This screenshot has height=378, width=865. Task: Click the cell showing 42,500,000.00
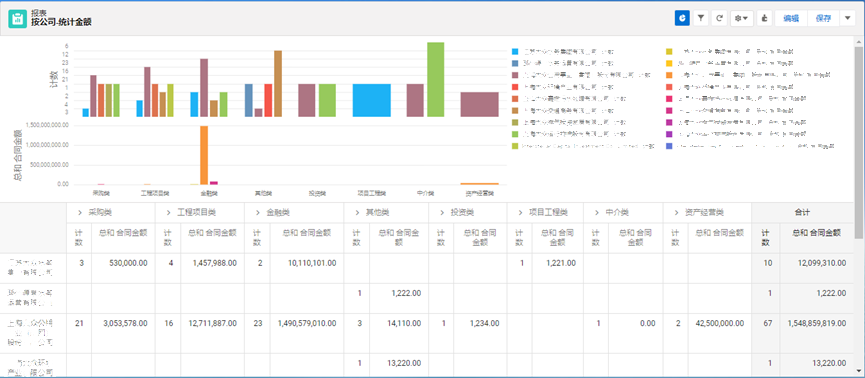719,333
